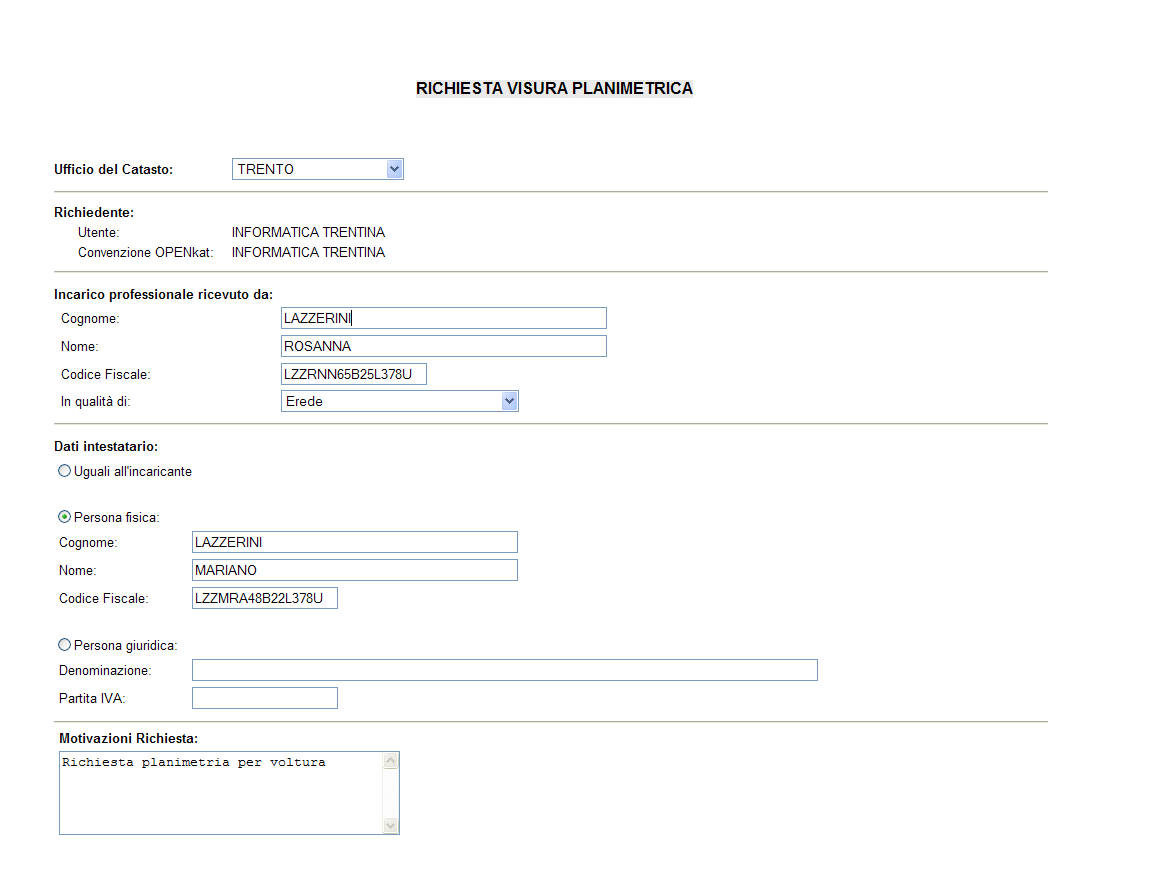Focus the empty Partita IVA field
The width and height of the screenshot is (1150, 892).
click(264, 698)
